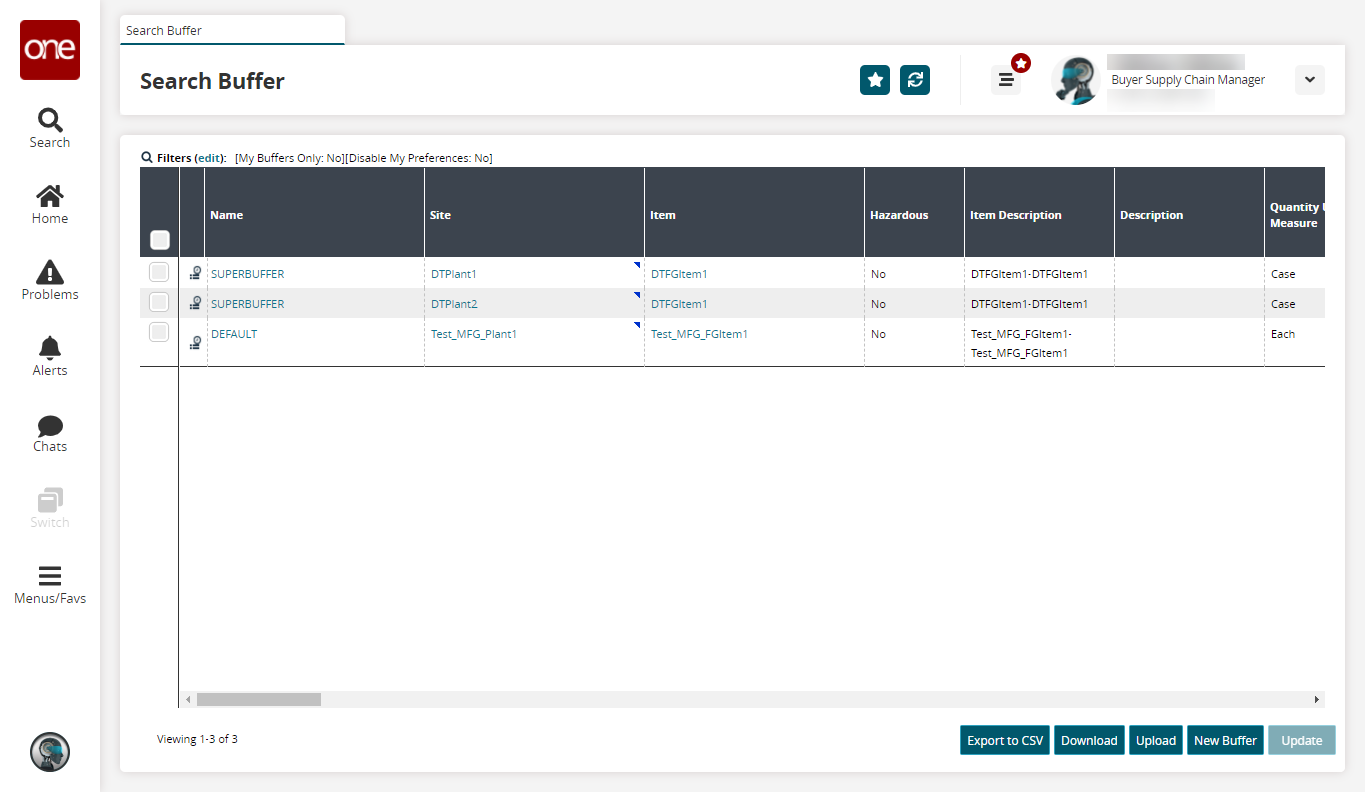Click the Filters edit link
1365x792 pixels.
coord(210,158)
